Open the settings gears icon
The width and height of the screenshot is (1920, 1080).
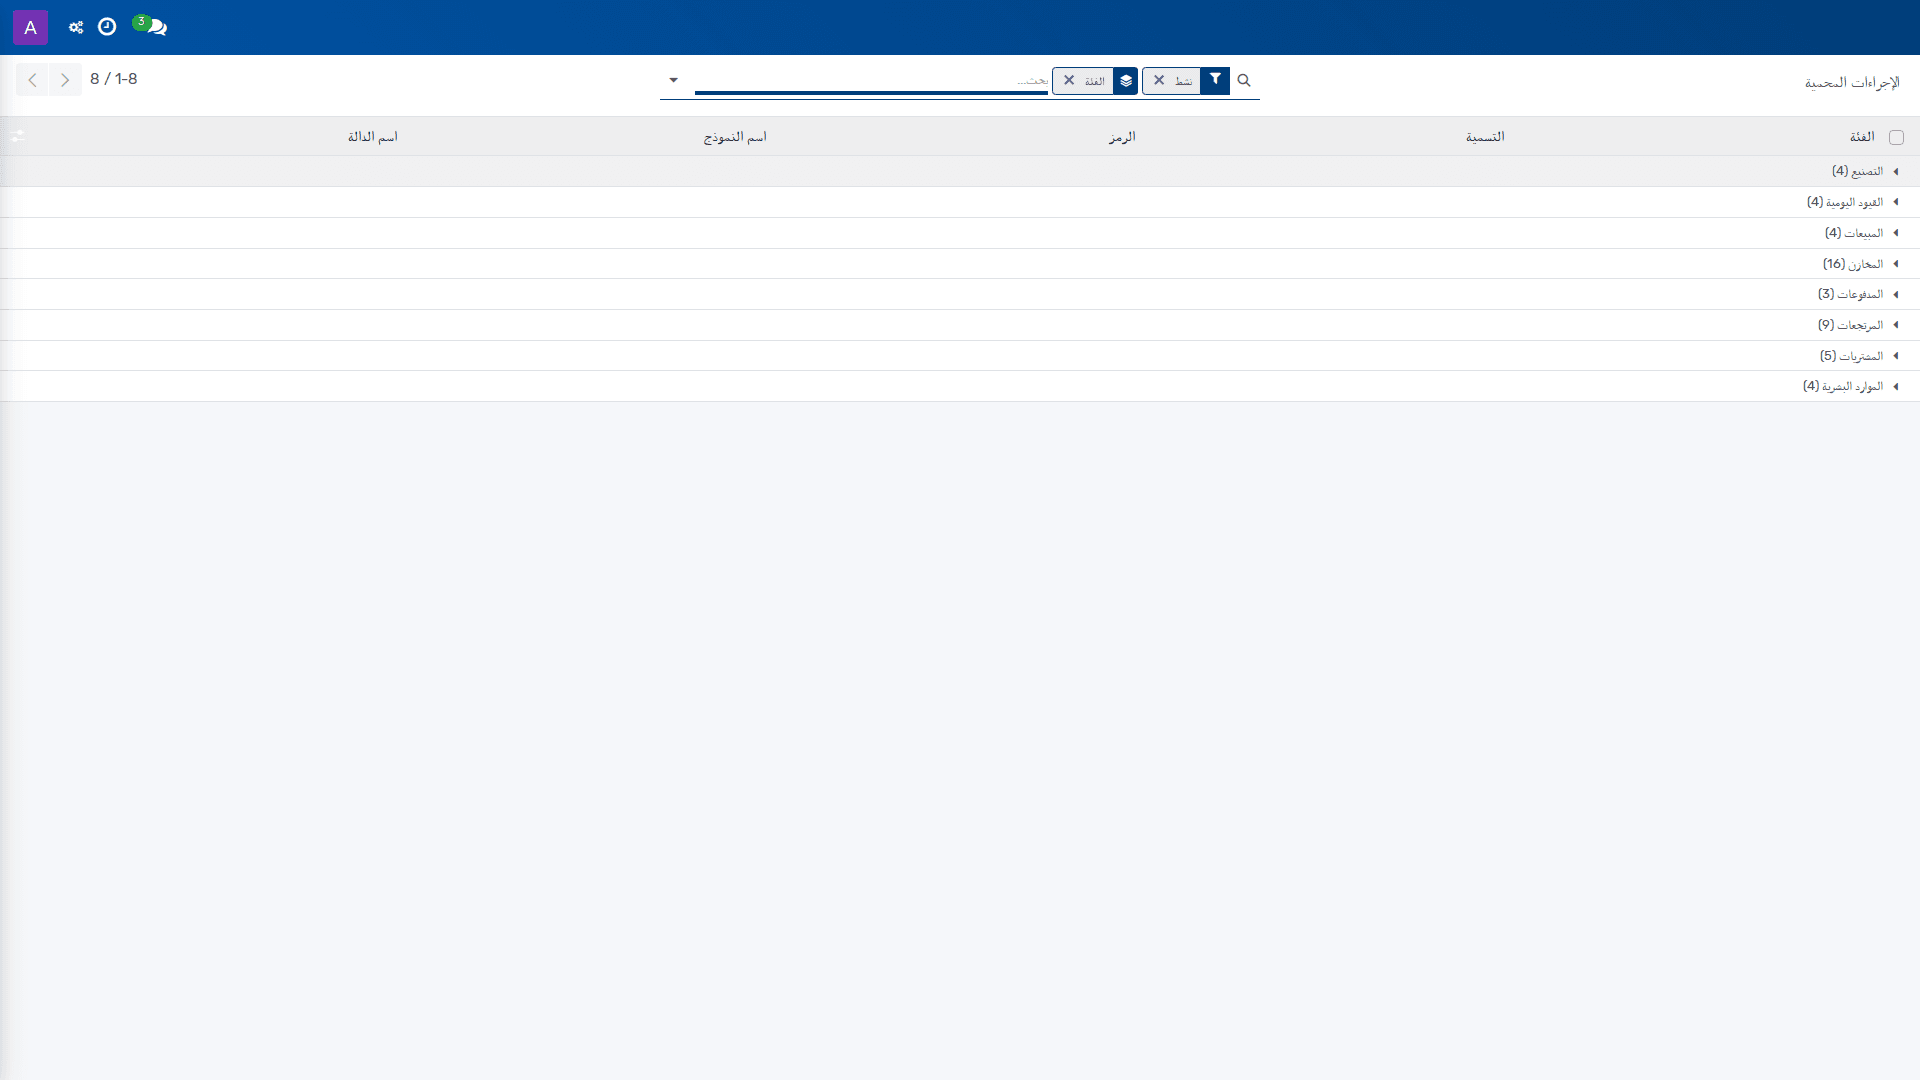pyautogui.click(x=76, y=27)
